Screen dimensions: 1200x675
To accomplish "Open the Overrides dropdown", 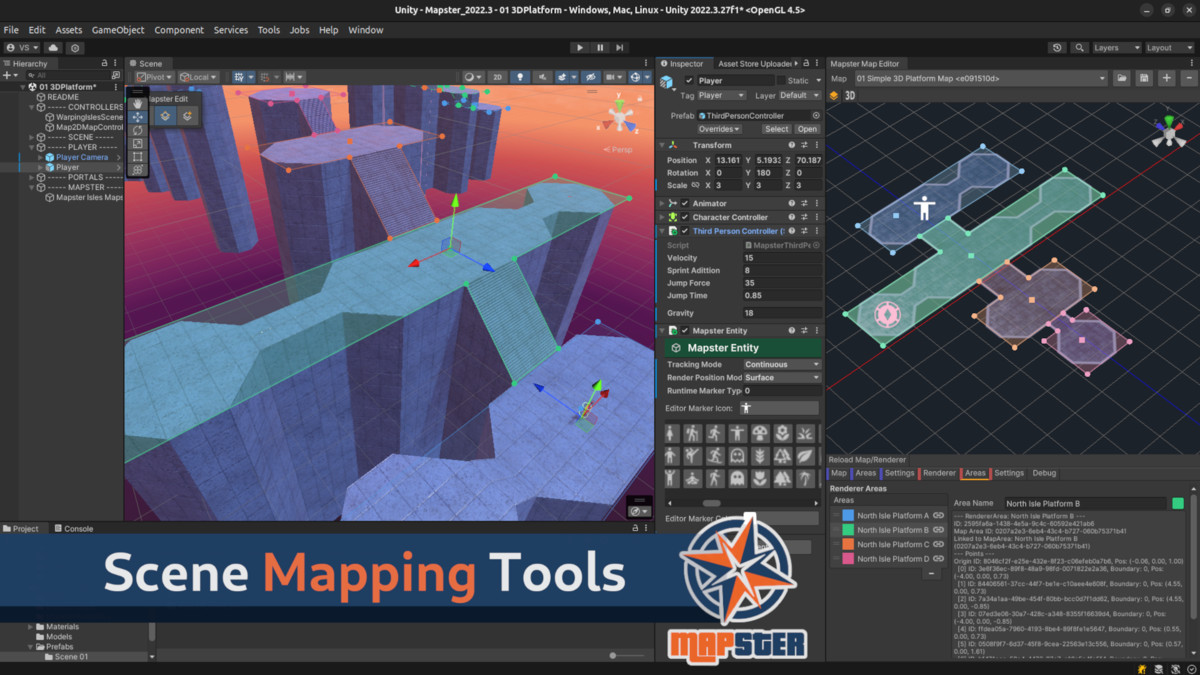I will click(720, 129).
